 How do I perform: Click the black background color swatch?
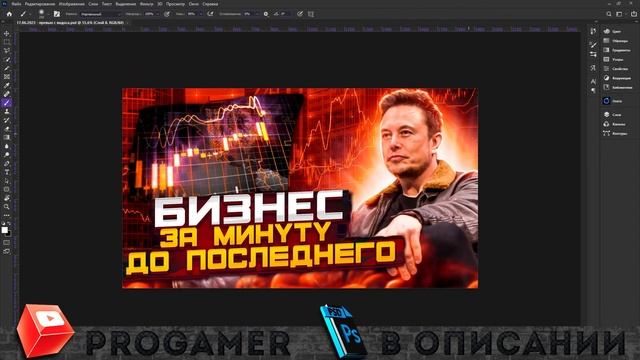pyautogui.click(x=9, y=234)
